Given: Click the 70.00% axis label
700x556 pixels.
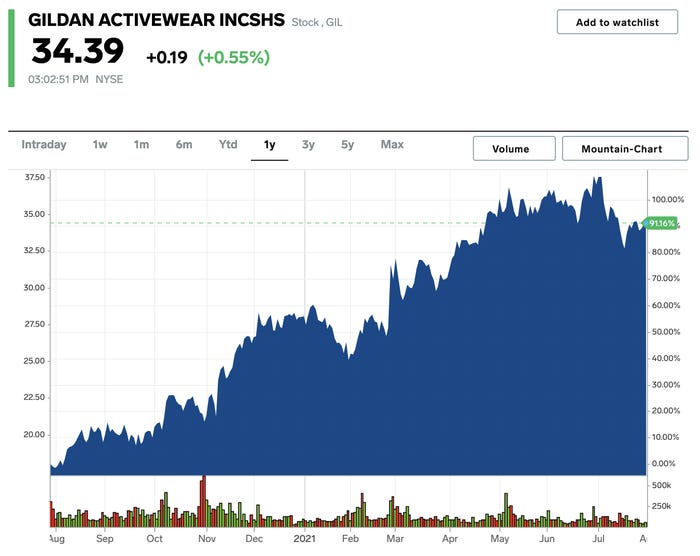Looking at the screenshot, I should [x=666, y=279].
